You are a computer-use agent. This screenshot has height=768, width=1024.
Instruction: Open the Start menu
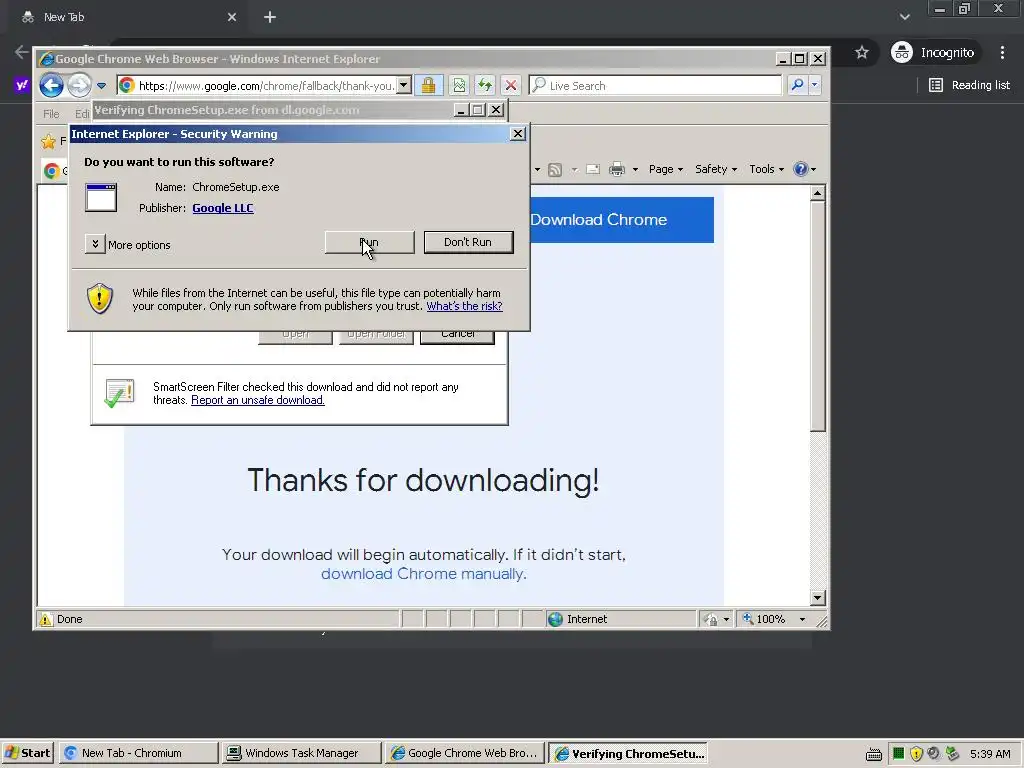tap(28, 753)
